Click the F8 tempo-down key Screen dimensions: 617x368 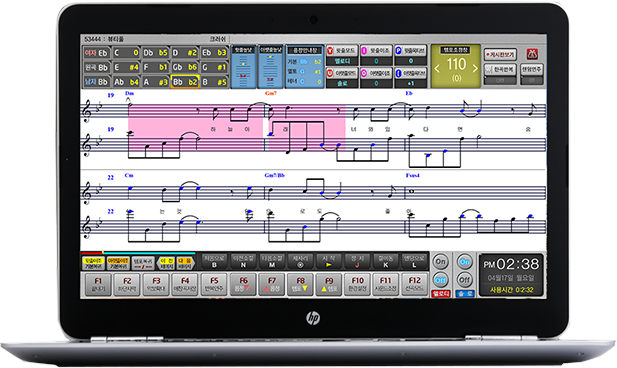pyautogui.click(x=300, y=285)
